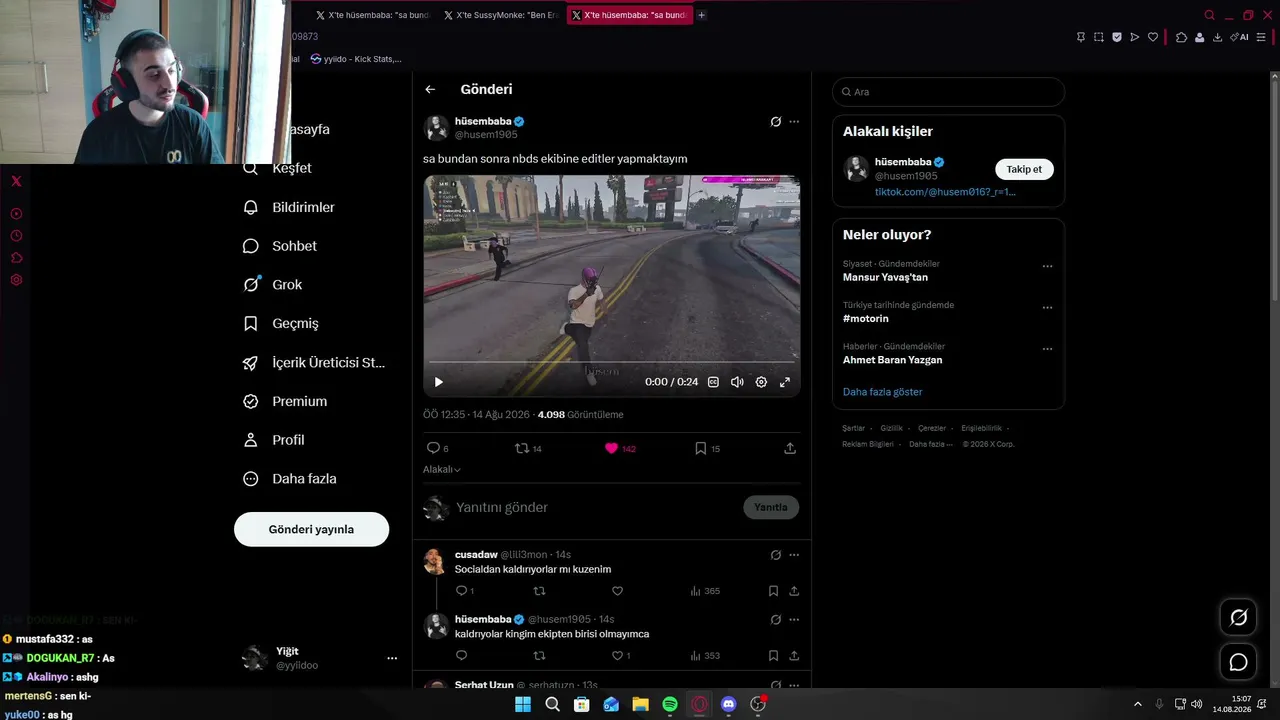1280x720 pixels.
Task: Go back using the arrow beside Gönderi
Action: point(430,89)
